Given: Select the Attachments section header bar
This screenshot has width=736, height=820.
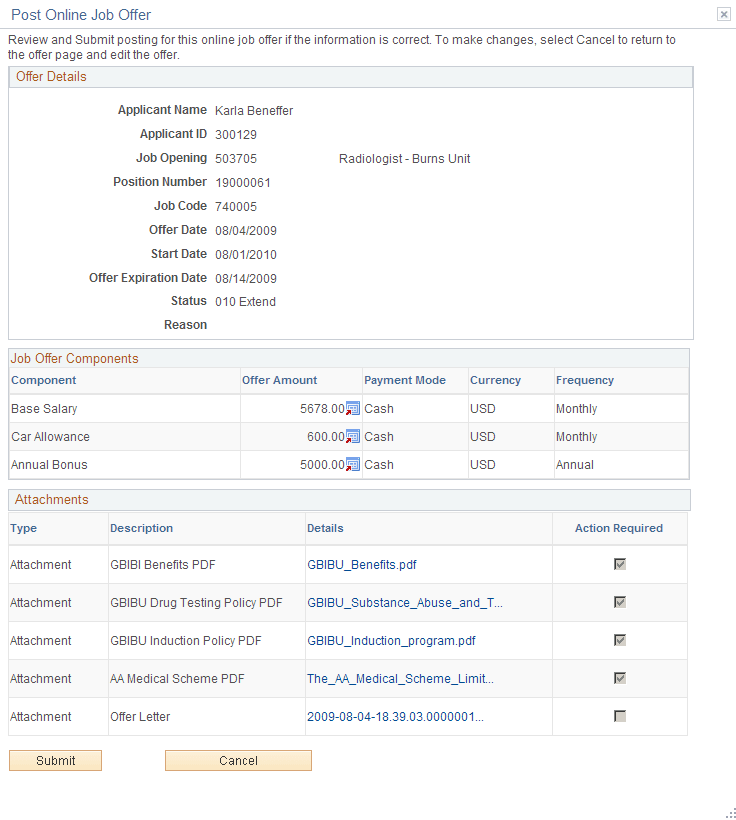Looking at the screenshot, I should [x=348, y=499].
